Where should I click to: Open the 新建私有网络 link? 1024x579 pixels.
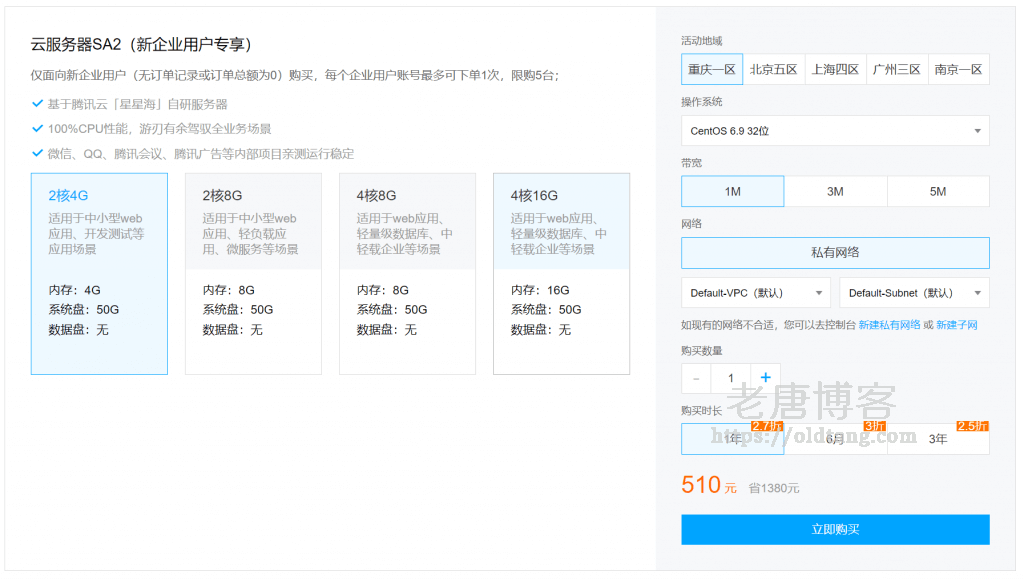coord(889,325)
